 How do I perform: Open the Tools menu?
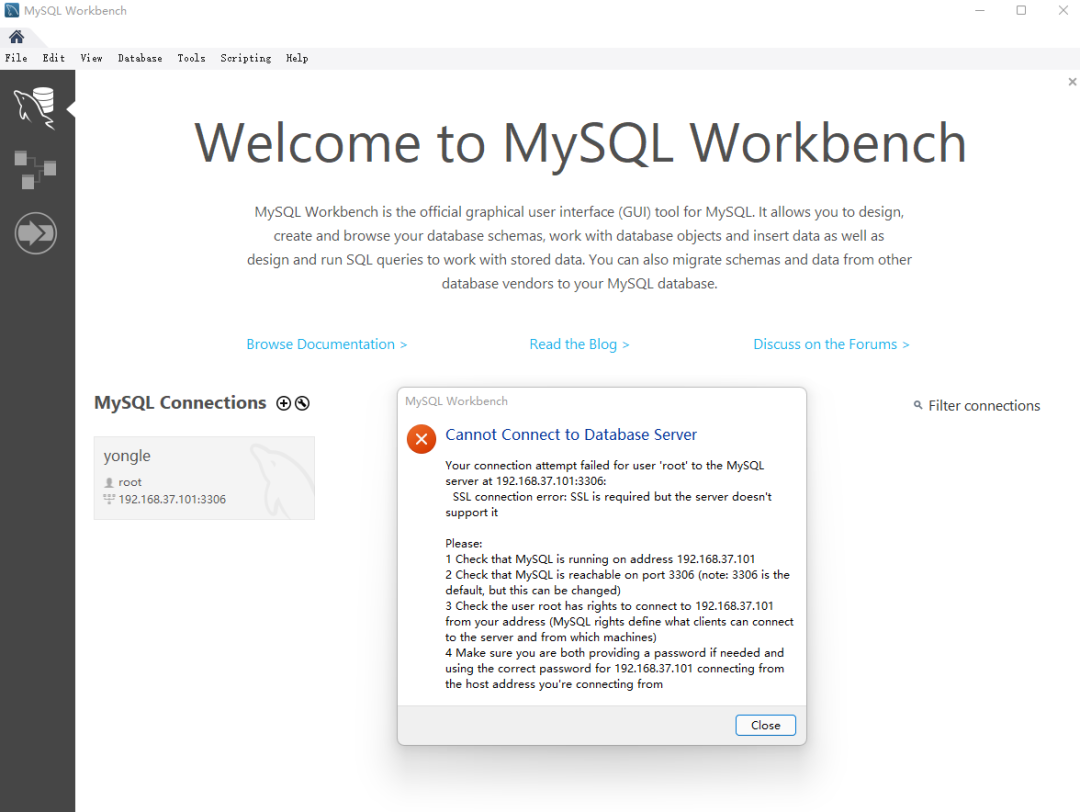[191, 59]
